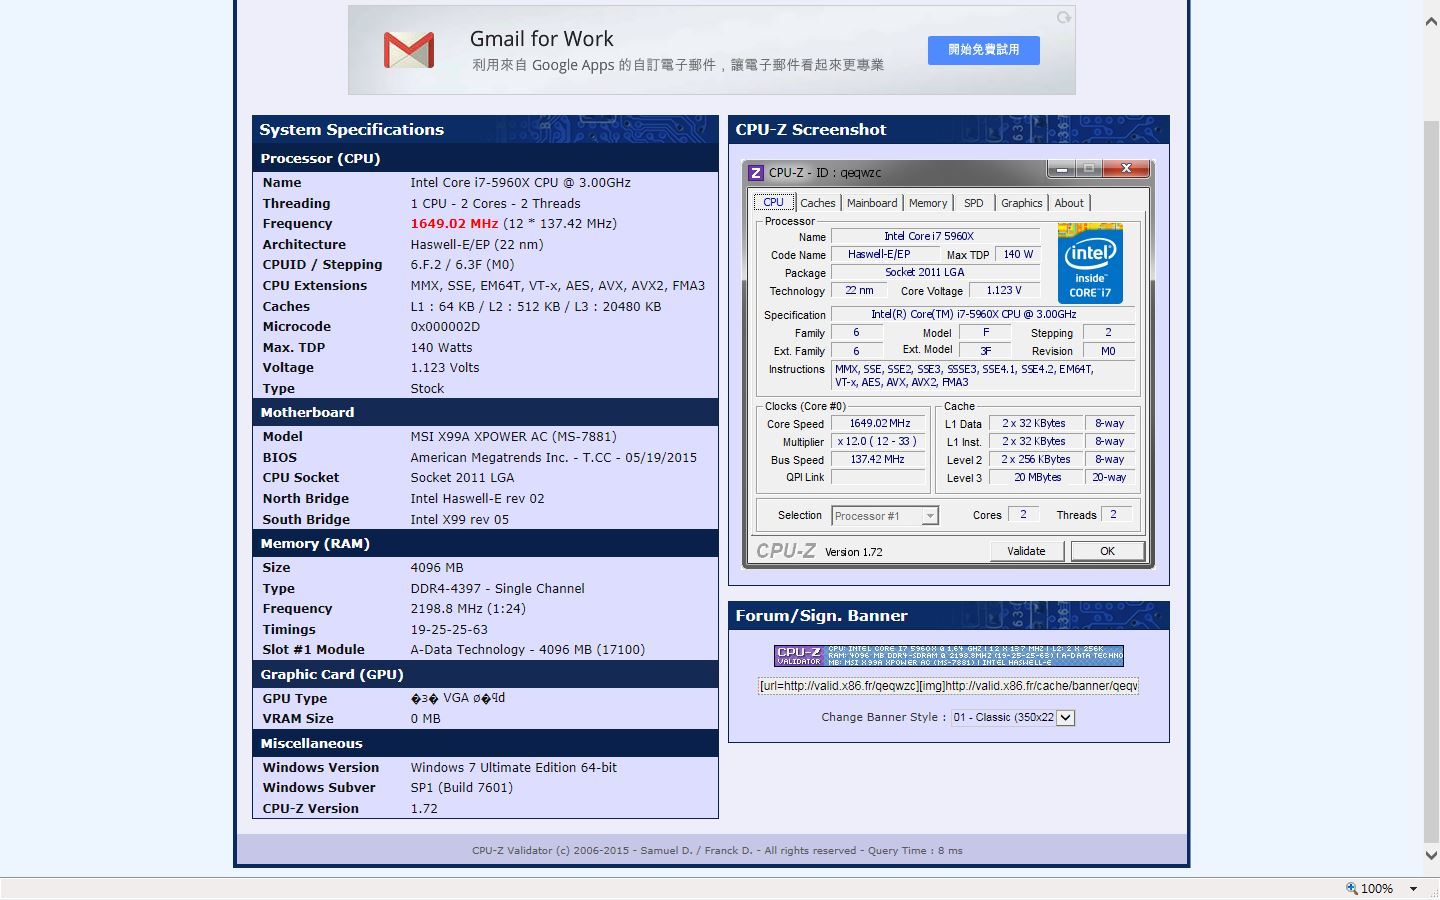Select the SPD tab
The image size is (1440, 900).
(x=974, y=203)
